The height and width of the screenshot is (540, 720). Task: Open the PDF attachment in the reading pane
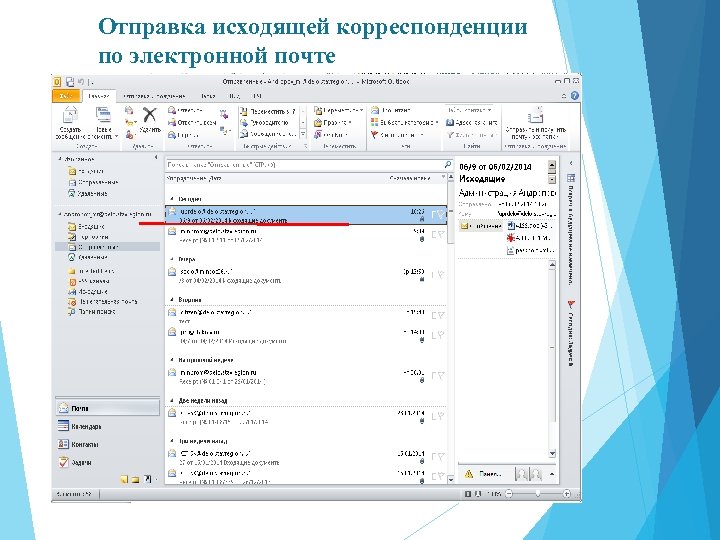(x=530, y=238)
